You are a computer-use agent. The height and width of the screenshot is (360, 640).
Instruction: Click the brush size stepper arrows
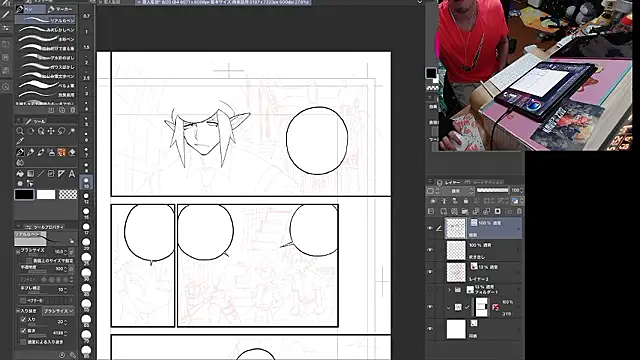(x=65, y=252)
